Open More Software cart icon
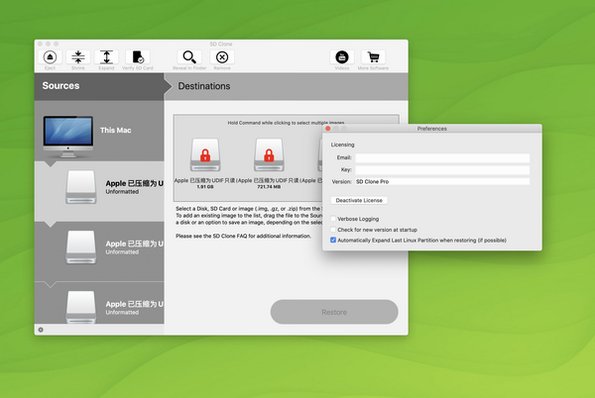Image resolution: width=595 pixels, height=398 pixels. 373,57
